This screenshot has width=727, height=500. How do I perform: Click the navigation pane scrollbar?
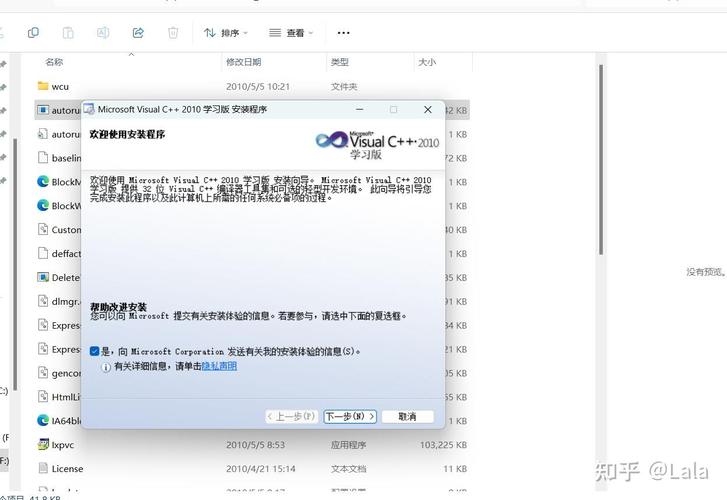point(15,264)
